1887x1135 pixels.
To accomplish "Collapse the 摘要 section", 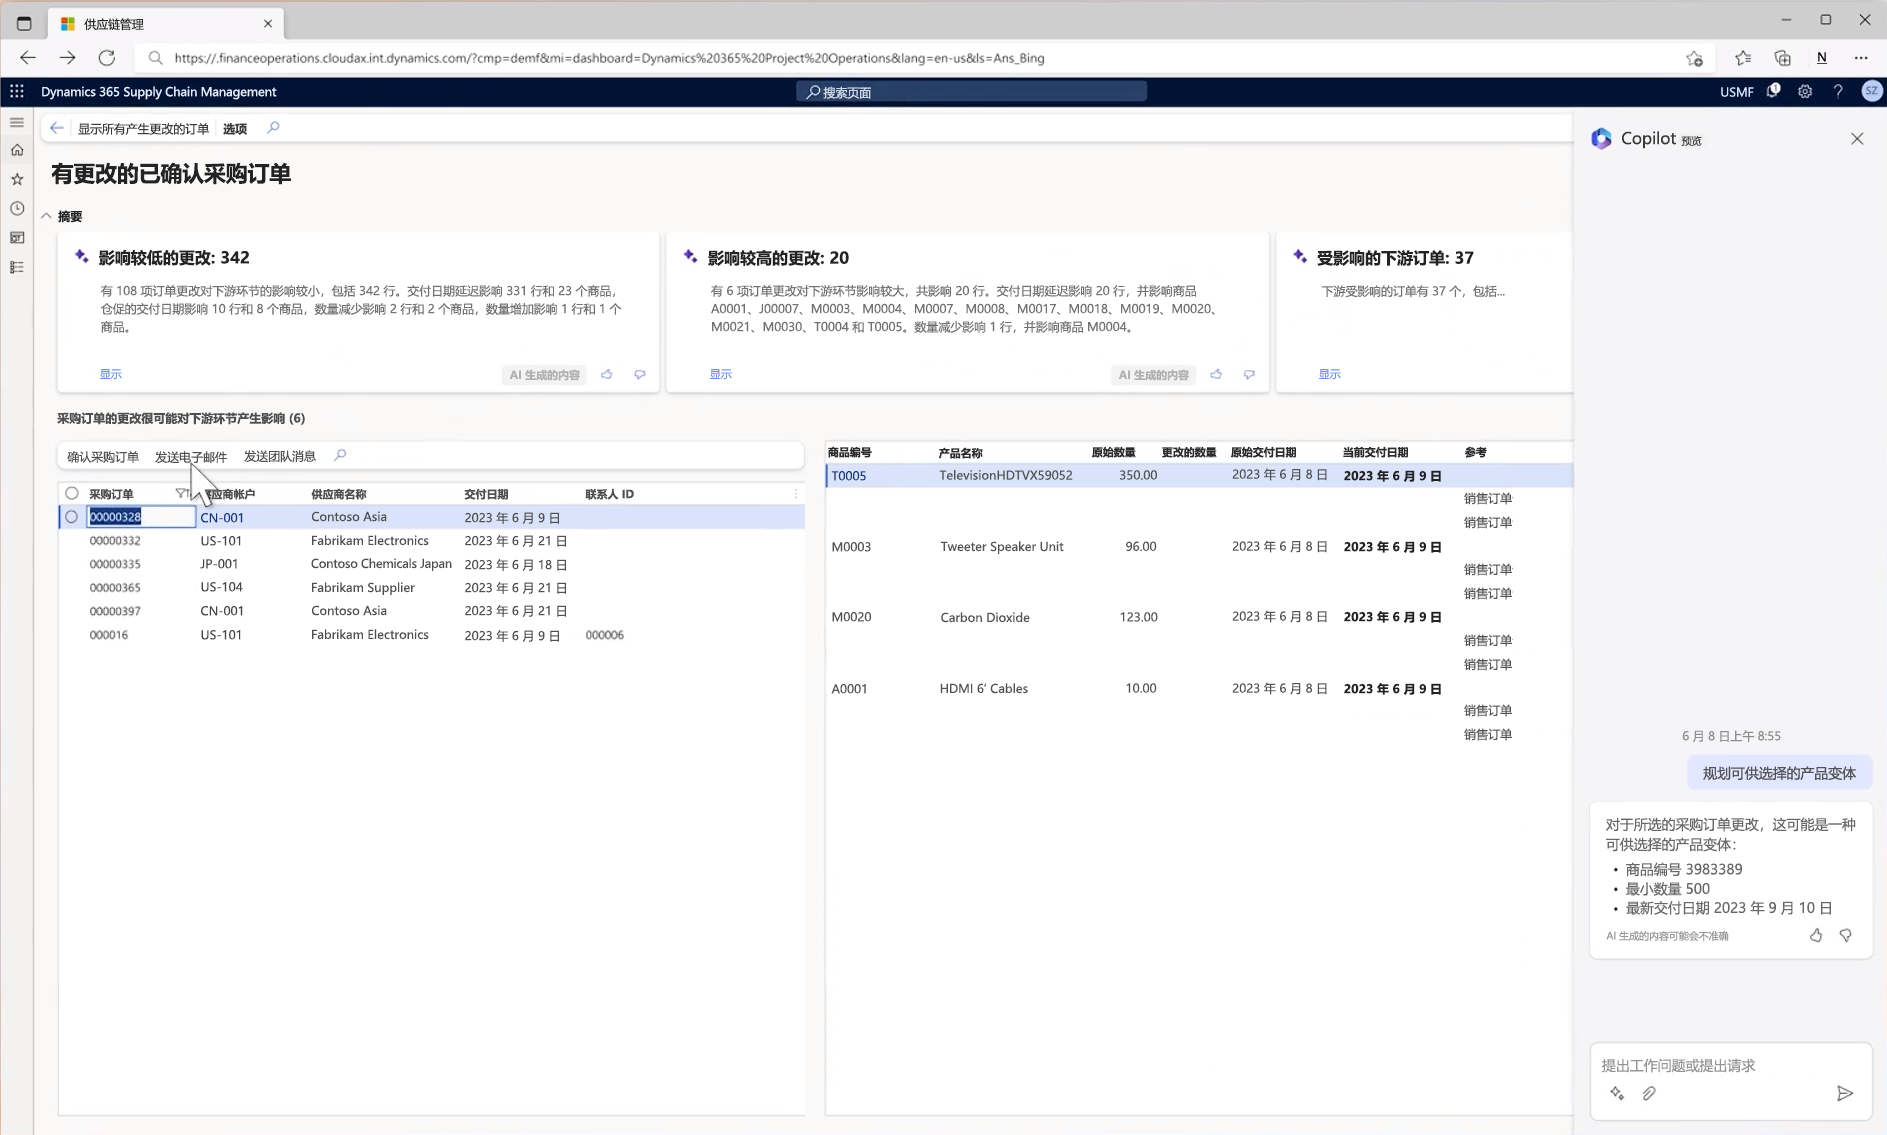I will 47,216.
